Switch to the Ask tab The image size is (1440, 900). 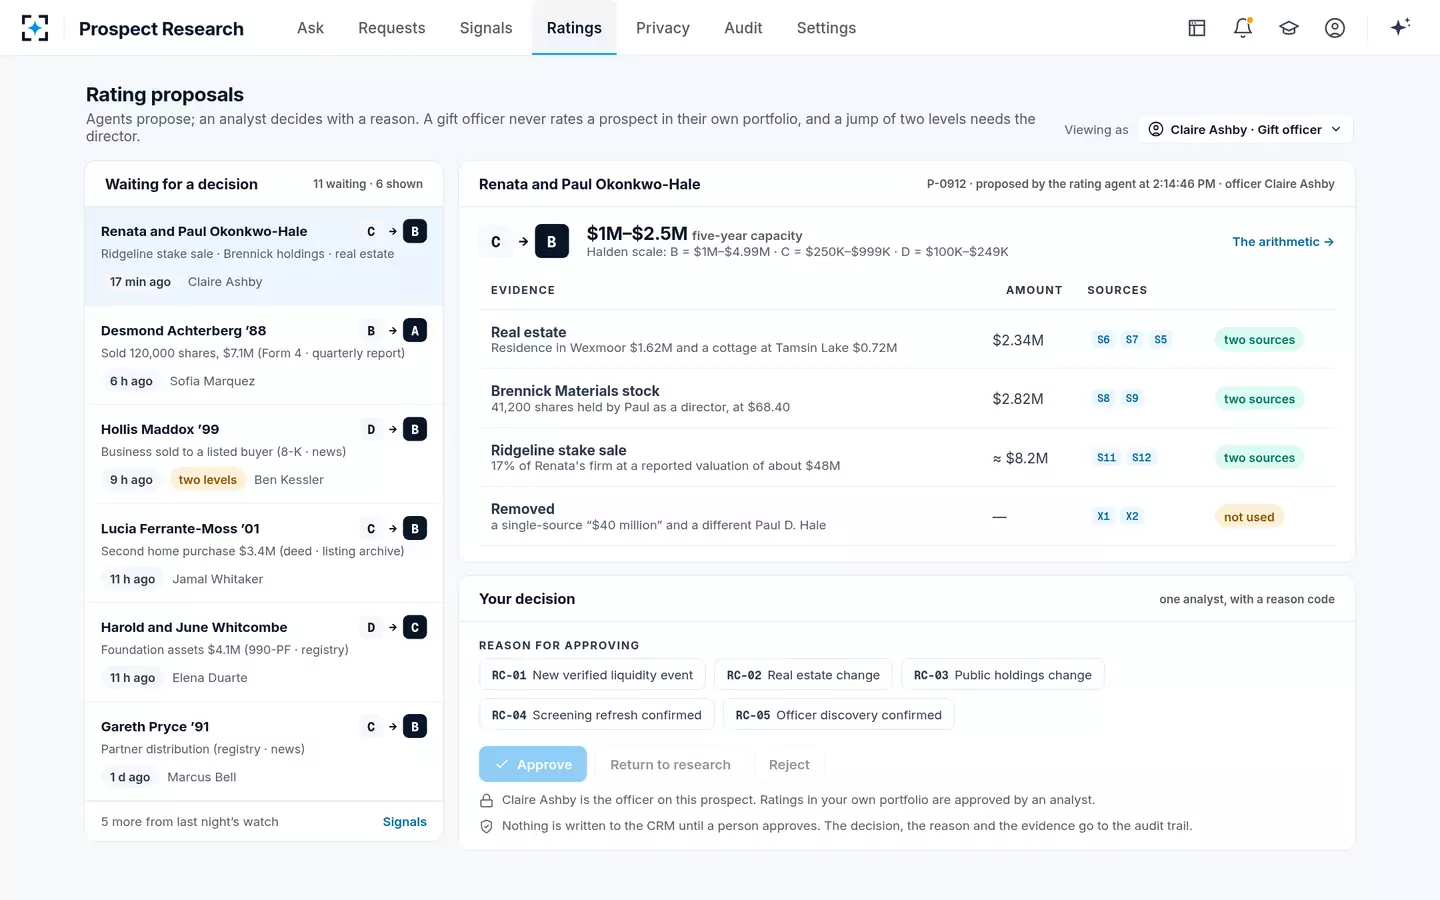click(310, 28)
